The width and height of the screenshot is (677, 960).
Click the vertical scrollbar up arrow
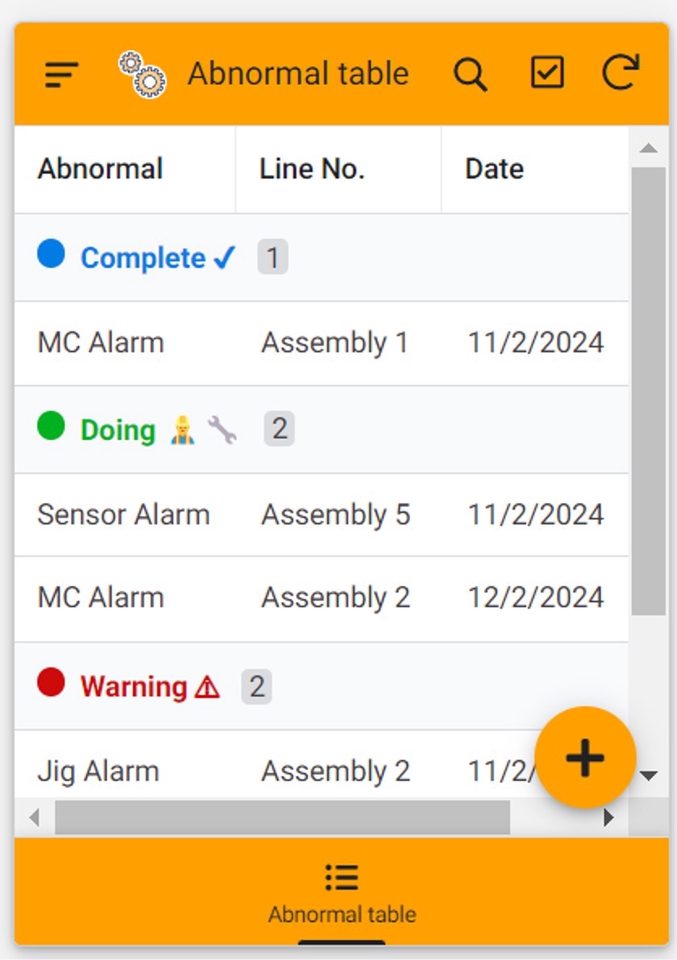coord(649,148)
